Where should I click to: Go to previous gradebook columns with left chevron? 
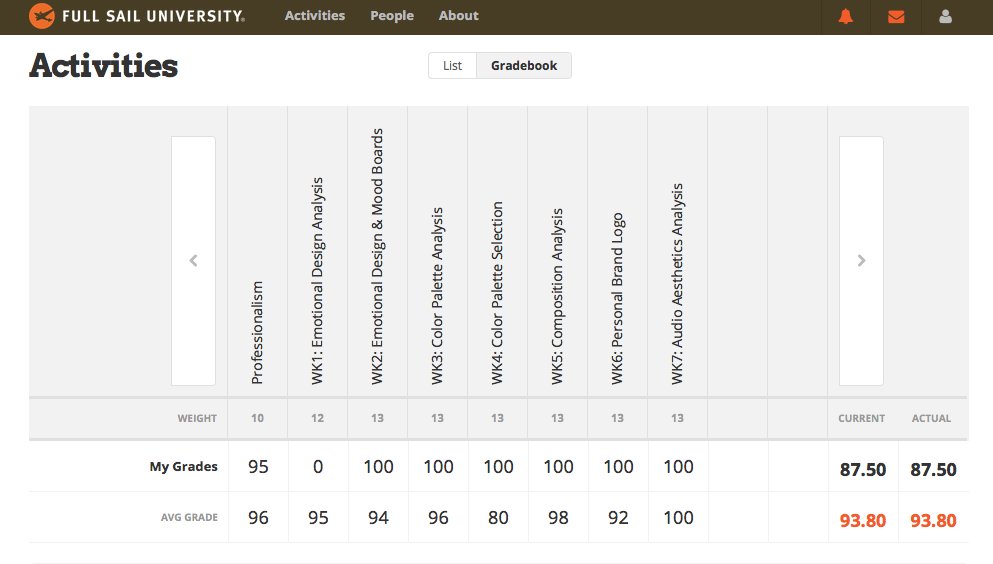pyautogui.click(x=193, y=261)
